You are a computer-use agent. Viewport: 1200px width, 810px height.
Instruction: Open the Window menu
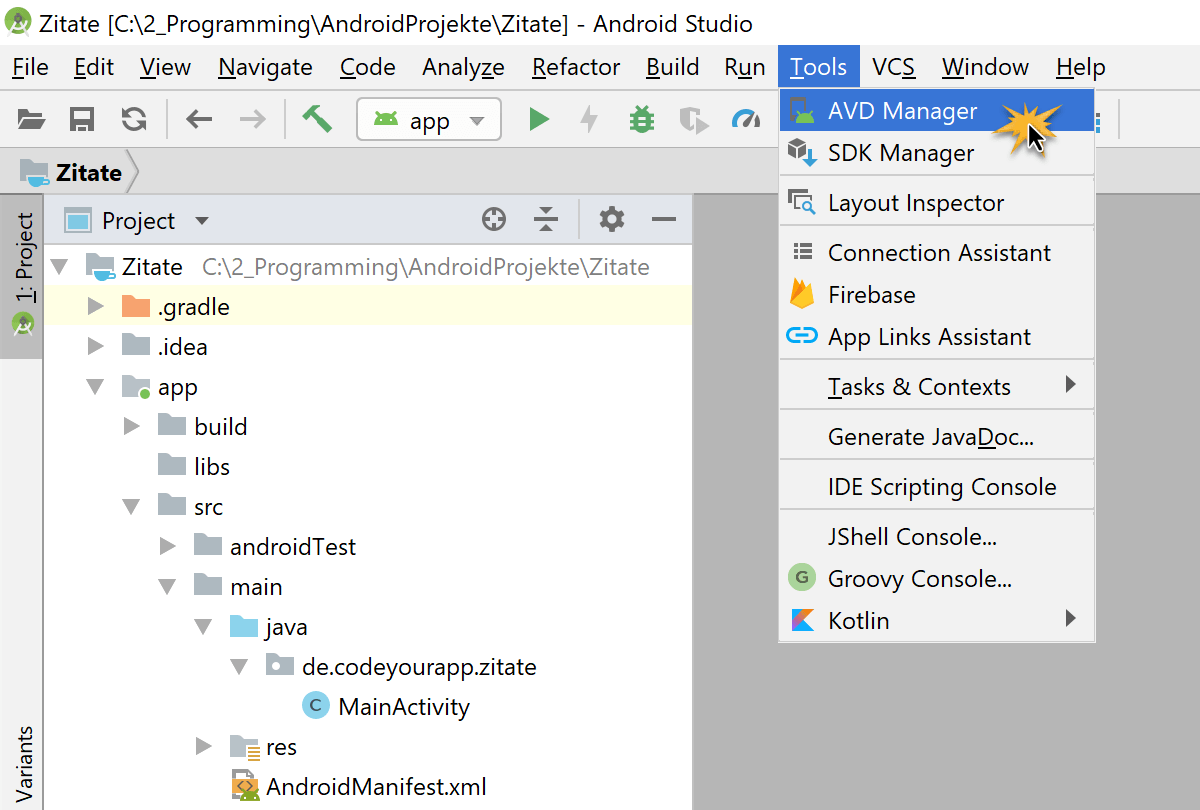[985, 67]
